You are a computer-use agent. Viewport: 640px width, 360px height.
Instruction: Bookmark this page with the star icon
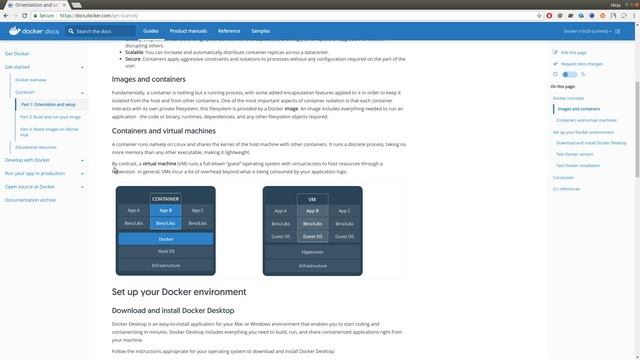539,16
